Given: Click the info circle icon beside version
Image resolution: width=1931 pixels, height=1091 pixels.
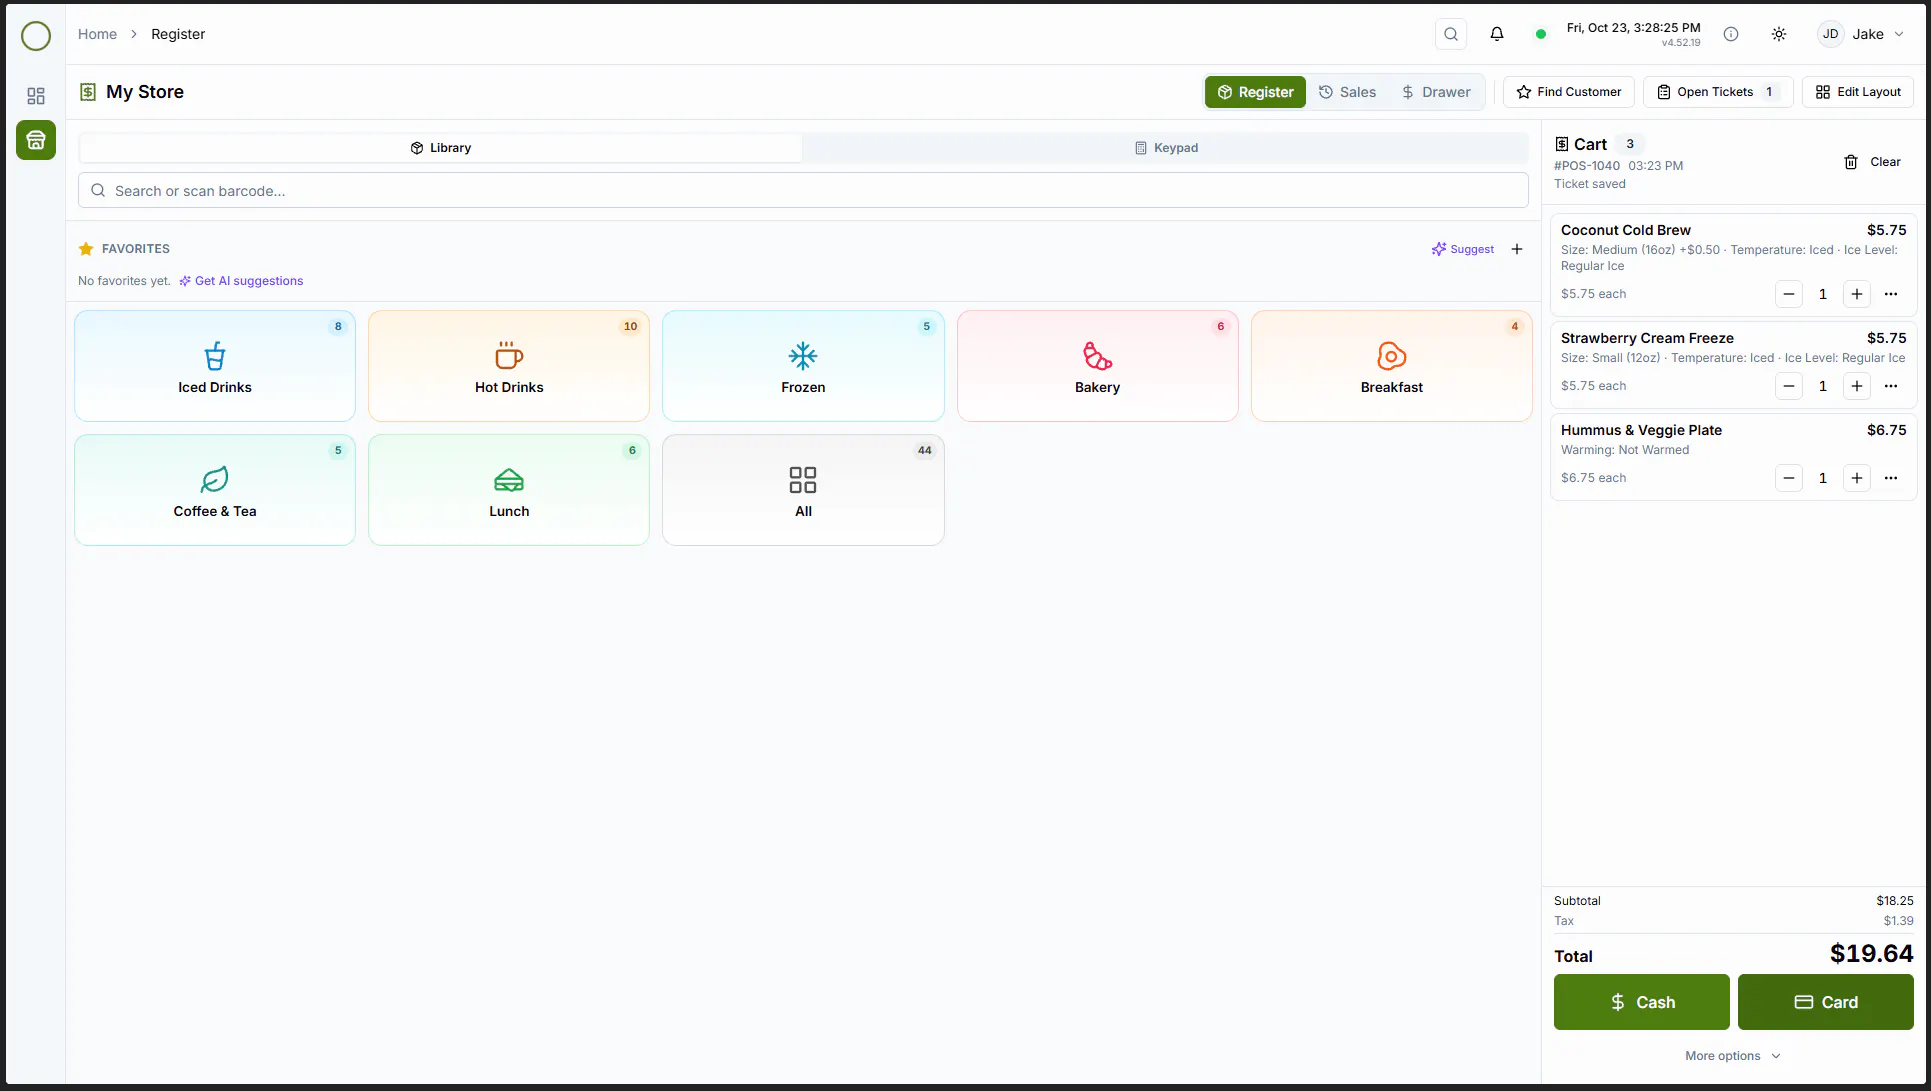Looking at the screenshot, I should pyautogui.click(x=1730, y=34).
